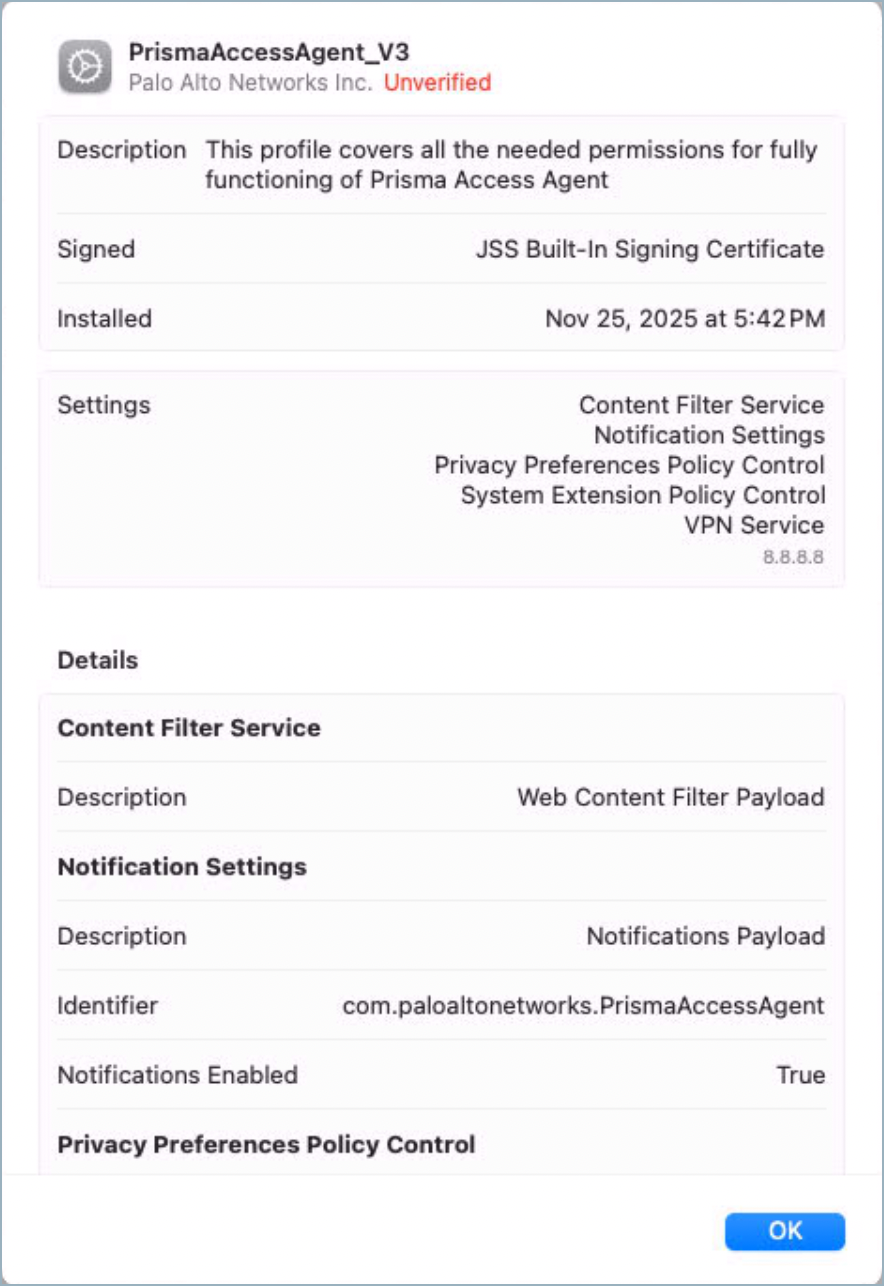Click the bold Content Filter Service heading

tap(189, 728)
